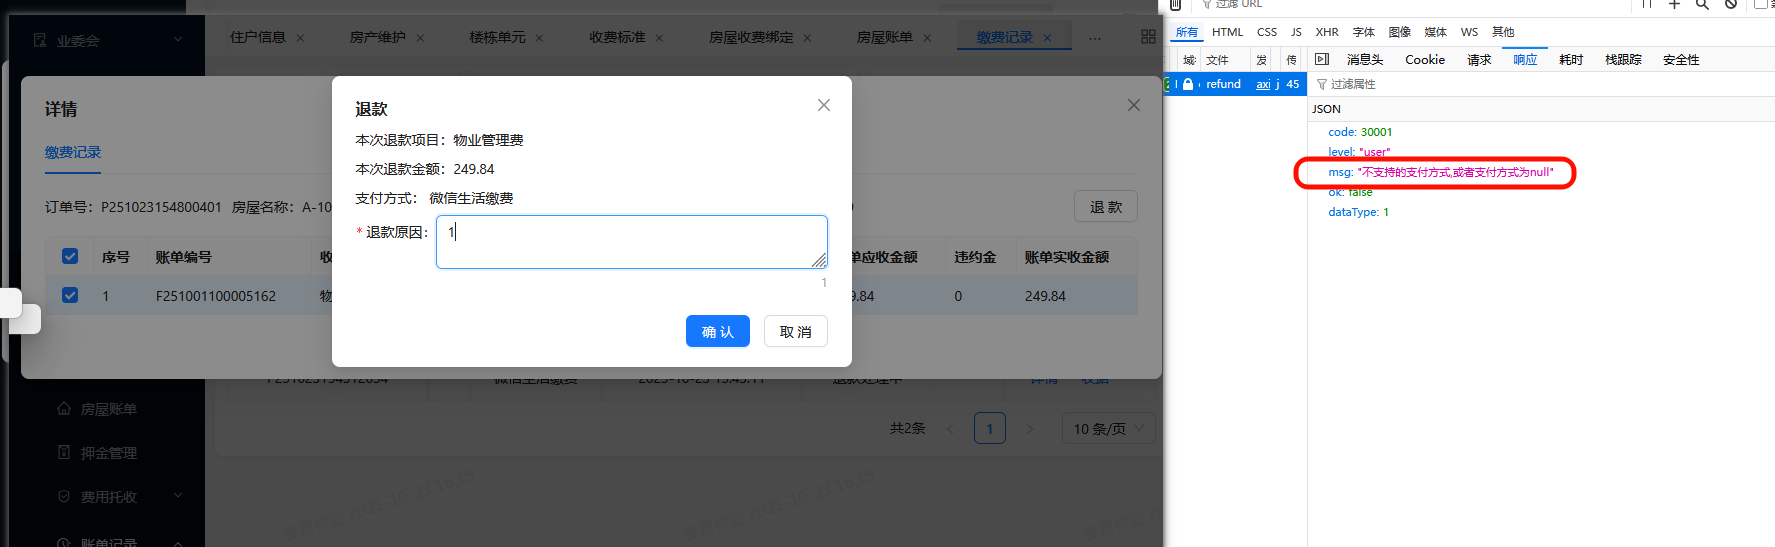This screenshot has height=547, width=1775.
Task: Click the 押金管理 sidebar icon
Action: [x=64, y=453]
